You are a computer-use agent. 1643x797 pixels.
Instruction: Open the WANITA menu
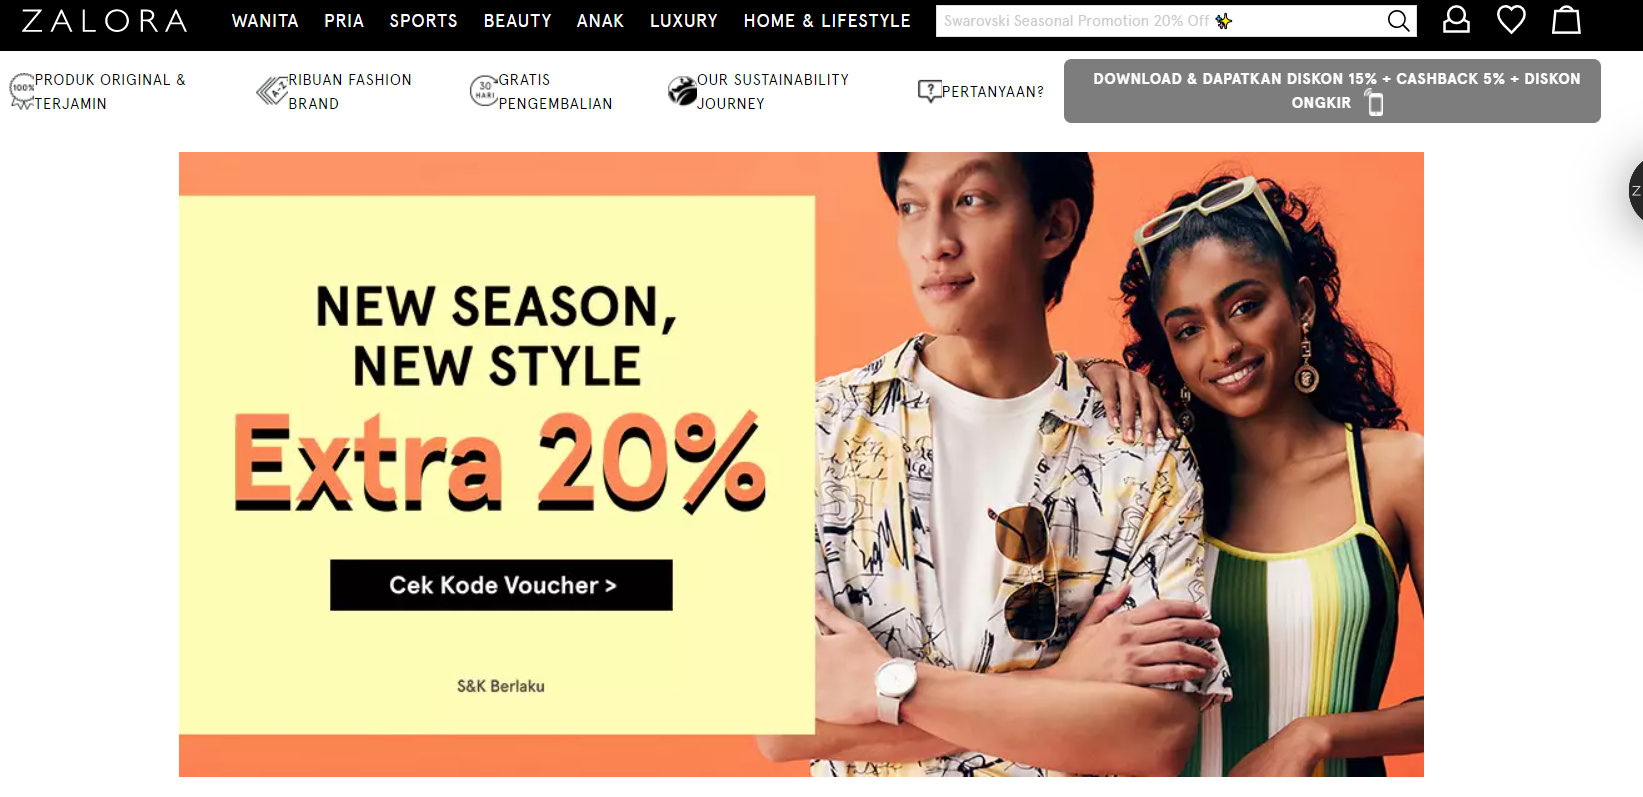[265, 21]
